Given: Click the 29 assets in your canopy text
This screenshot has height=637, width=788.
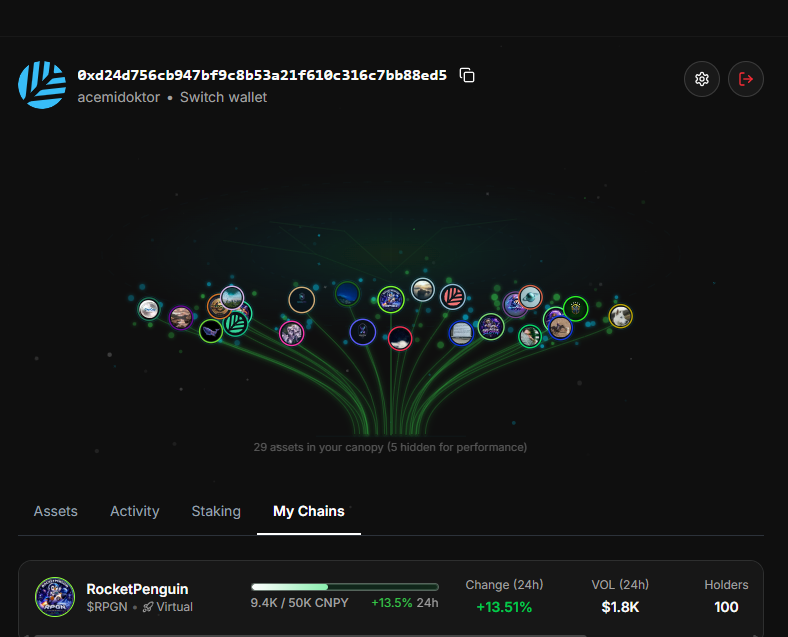Looking at the screenshot, I should click(x=390, y=447).
